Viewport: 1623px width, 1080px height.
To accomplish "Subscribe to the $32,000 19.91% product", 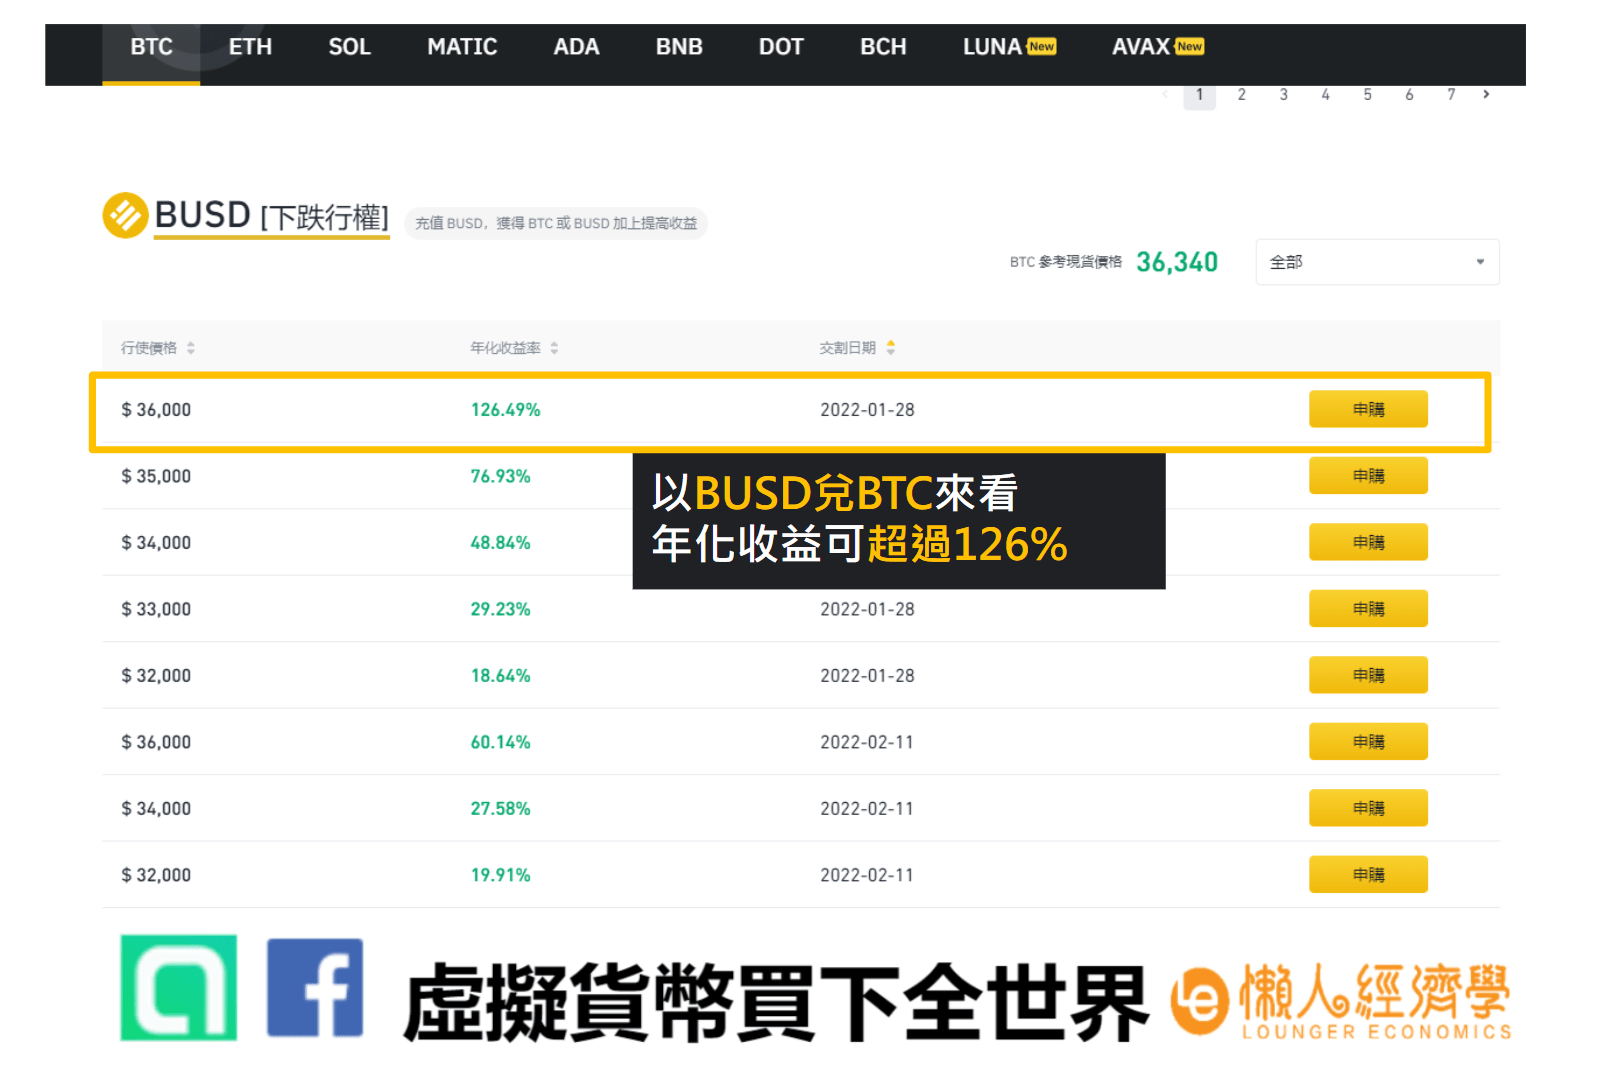I will [x=1368, y=874].
